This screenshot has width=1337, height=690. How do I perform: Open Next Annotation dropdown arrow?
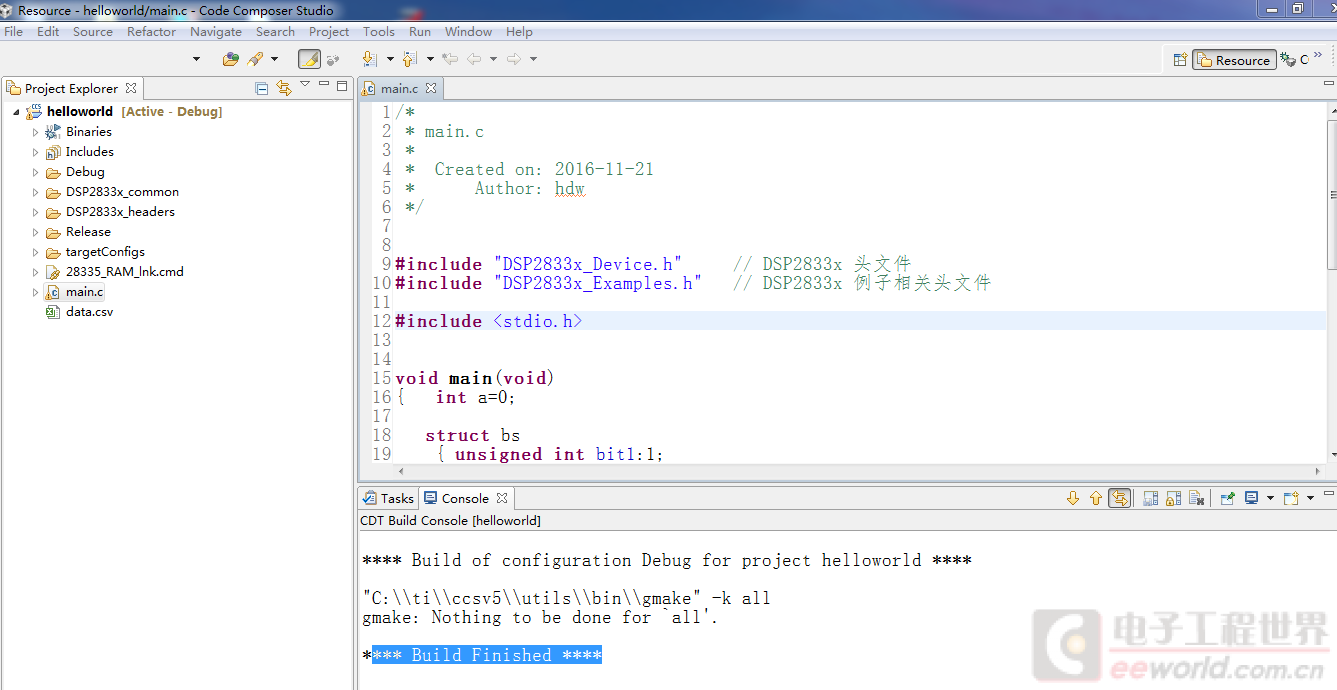tap(389, 59)
